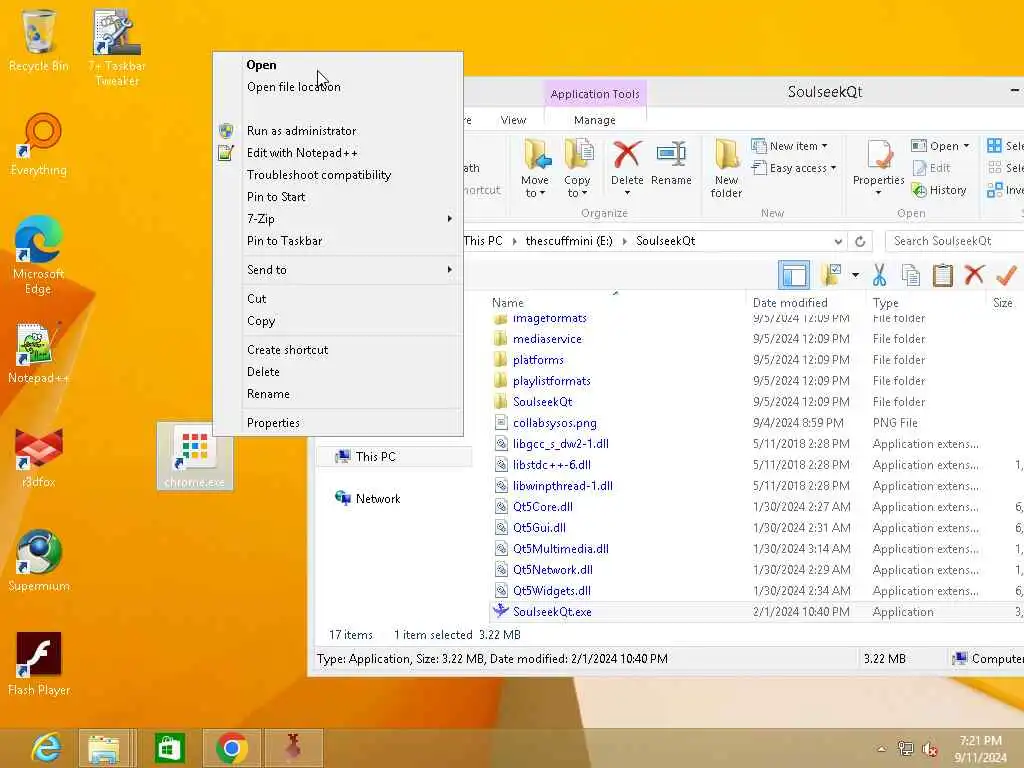
Task: Sort by the Type column header
Action: pos(886,303)
